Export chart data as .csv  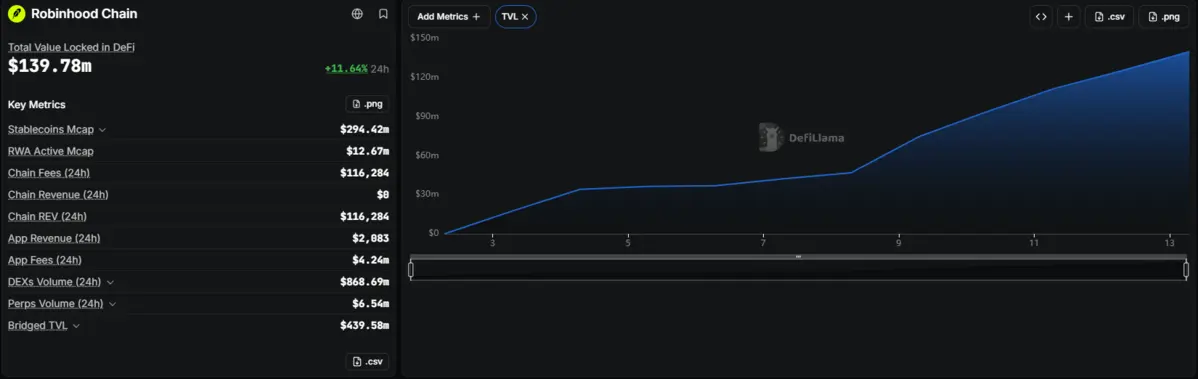pyautogui.click(x=1109, y=16)
